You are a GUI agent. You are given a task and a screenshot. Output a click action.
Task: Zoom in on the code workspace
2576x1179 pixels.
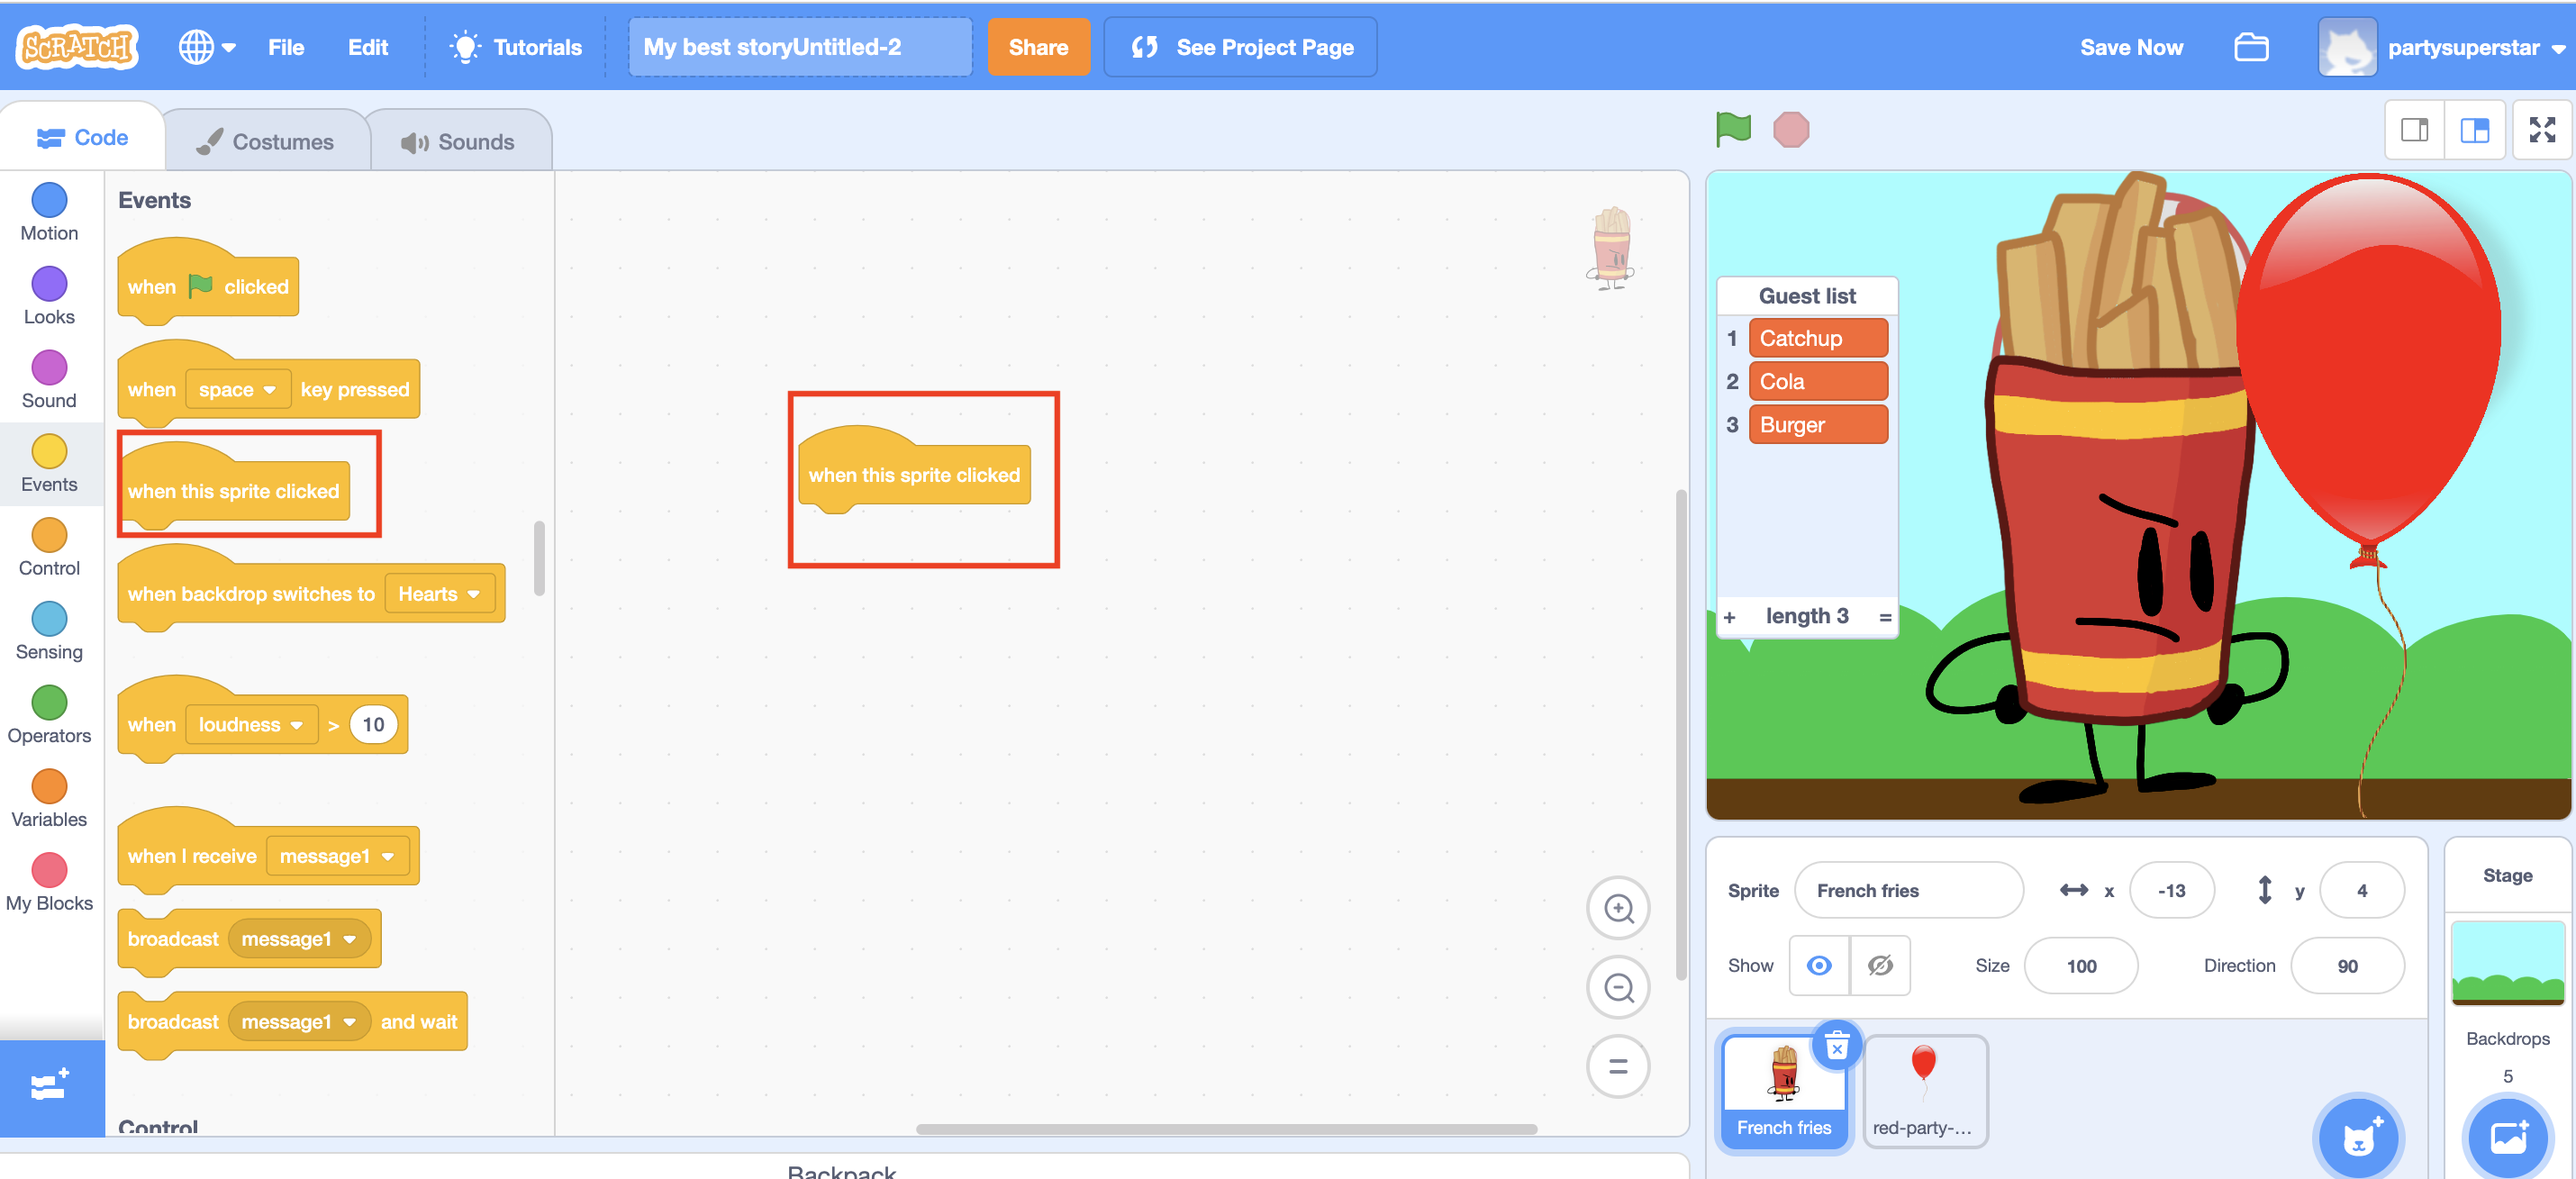(x=1618, y=908)
